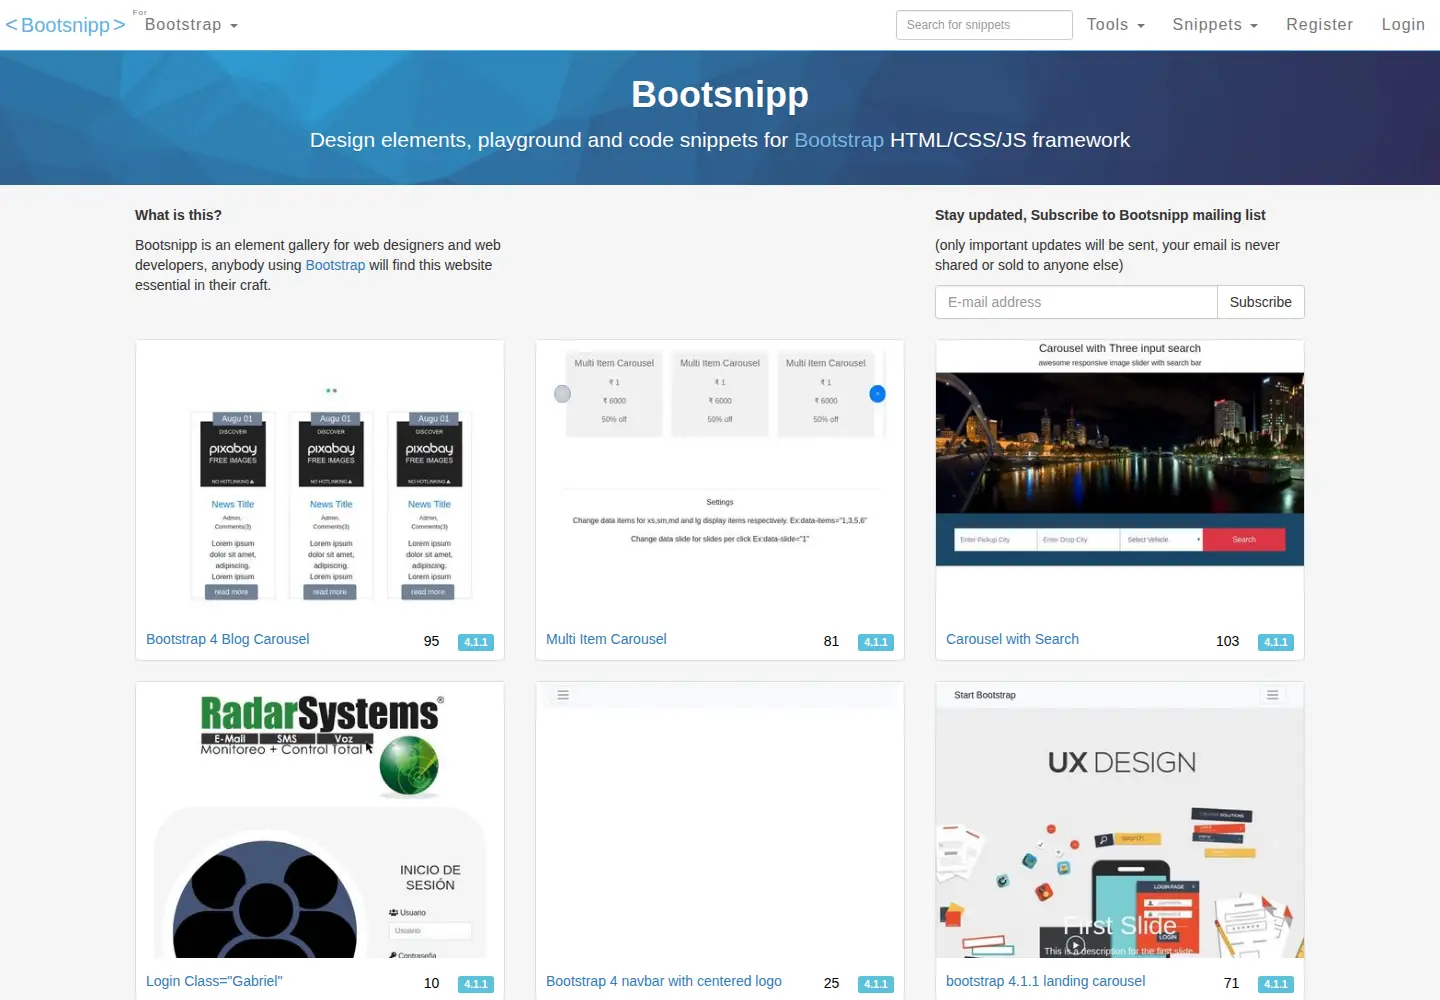Open the Multi Item Carousel title link
Screen dimensions: 1440x1000
pyautogui.click(x=606, y=639)
